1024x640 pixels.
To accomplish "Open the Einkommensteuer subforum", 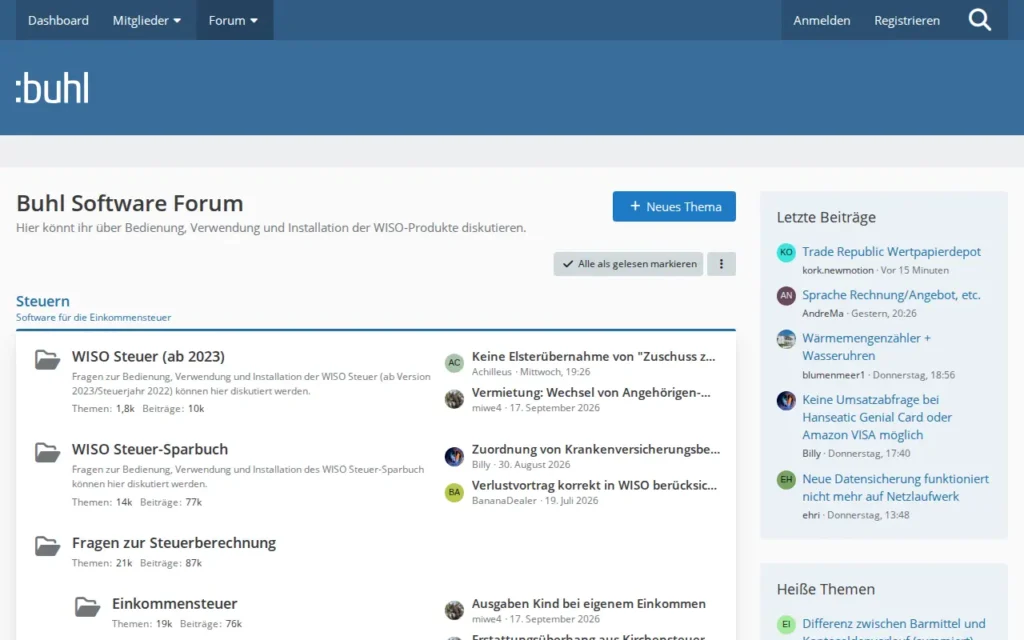I will pyautogui.click(x=174, y=603).
